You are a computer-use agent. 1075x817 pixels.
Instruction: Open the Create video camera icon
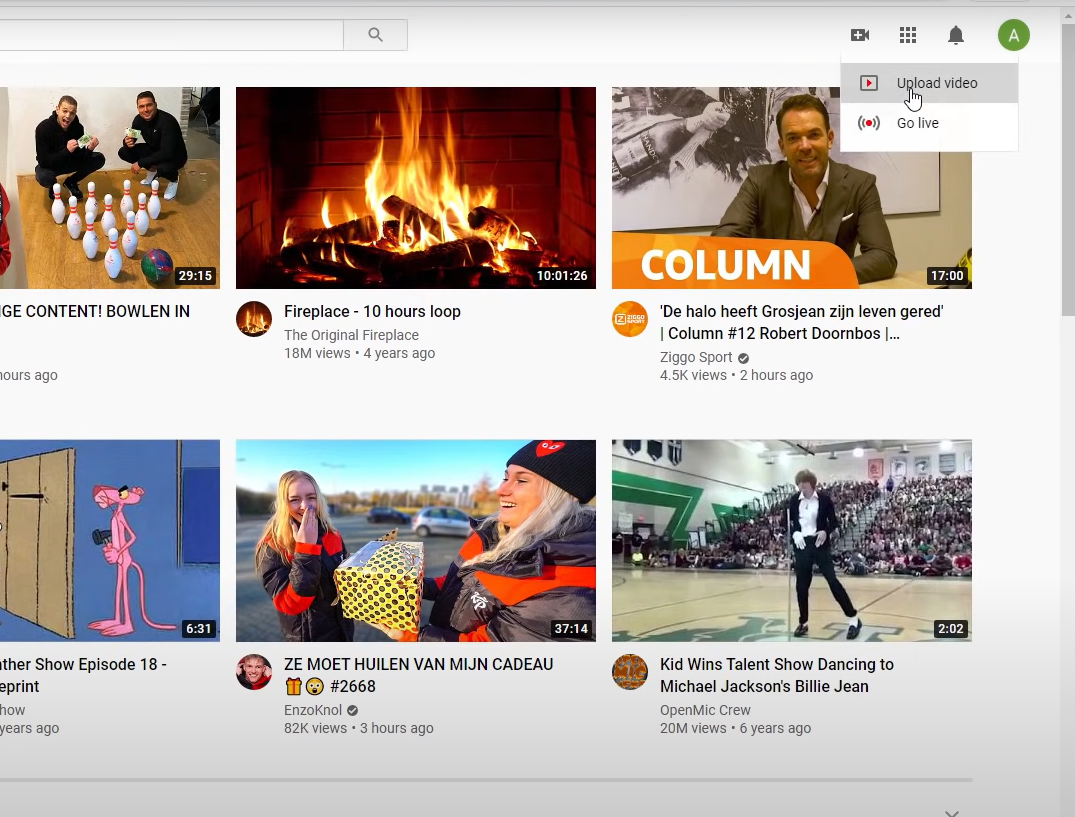[860, 35]
